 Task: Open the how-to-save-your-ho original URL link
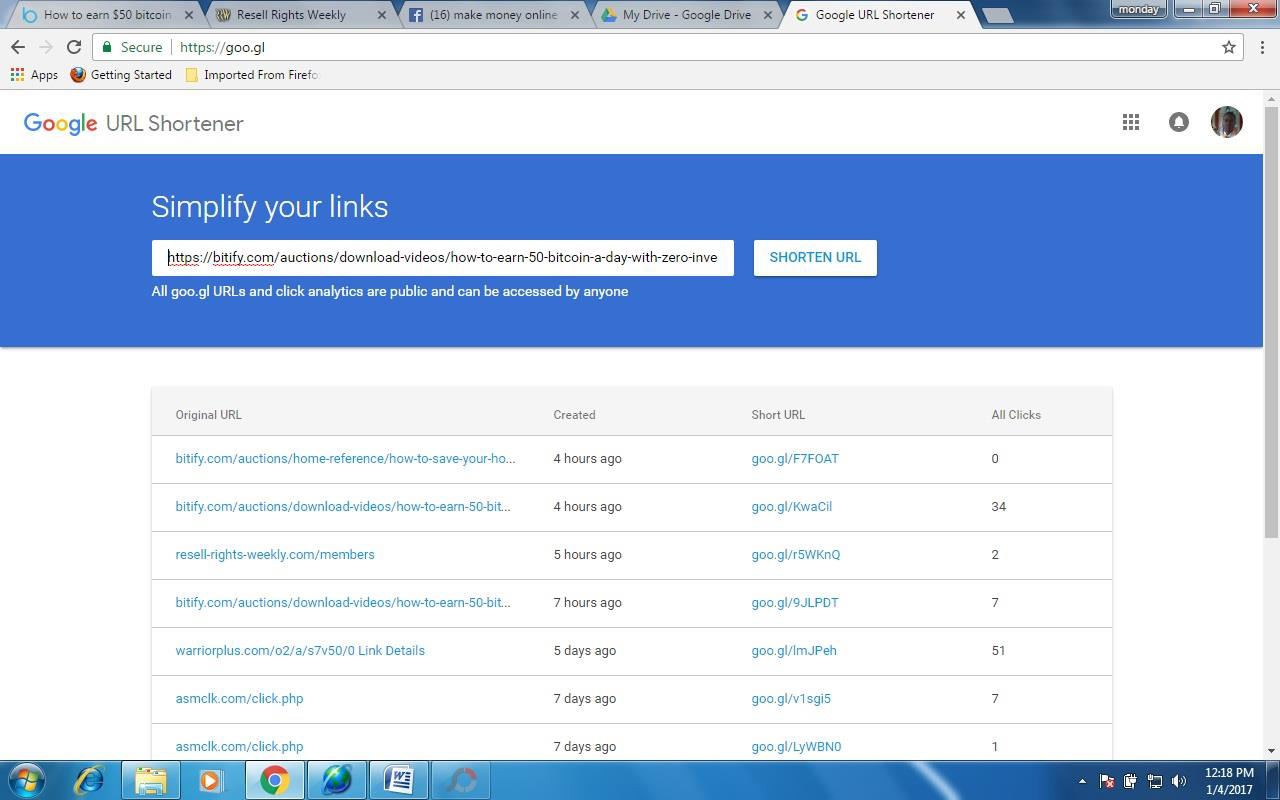coord(346,458)
